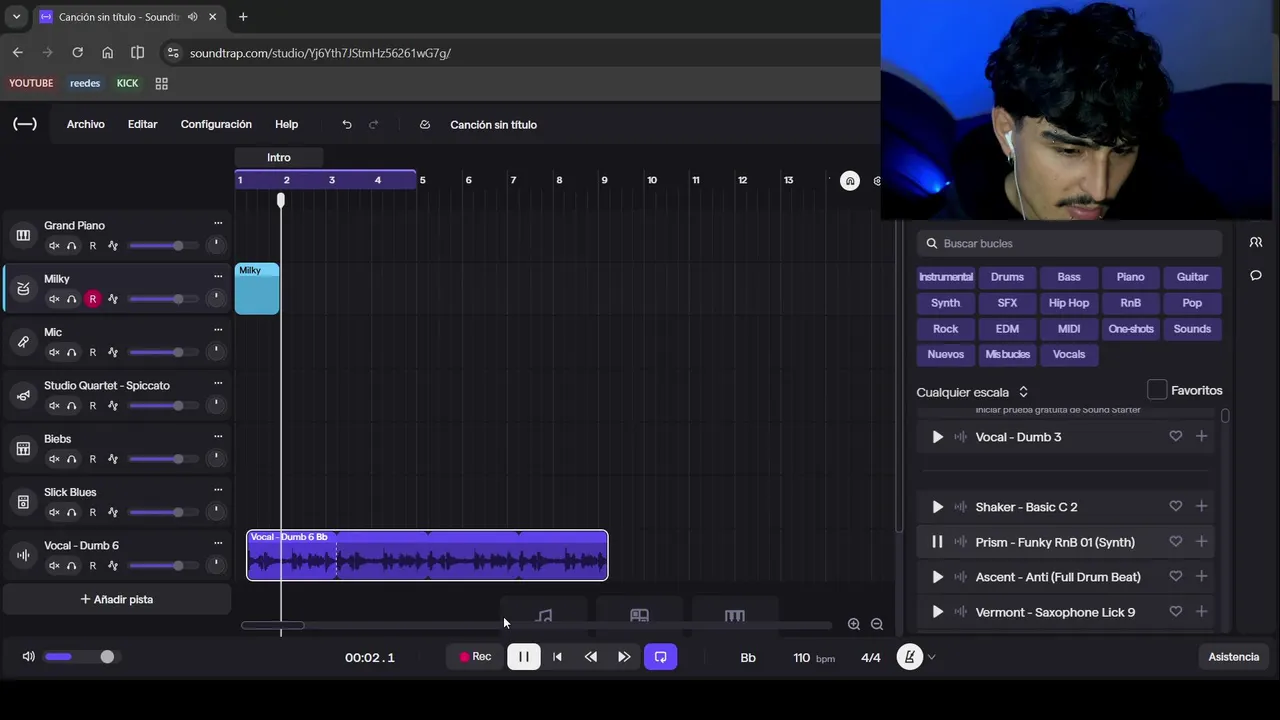Click the master volume speaker icon
Screen dimensions: 1280x720
pyautogui.click(x=28, y=657)
